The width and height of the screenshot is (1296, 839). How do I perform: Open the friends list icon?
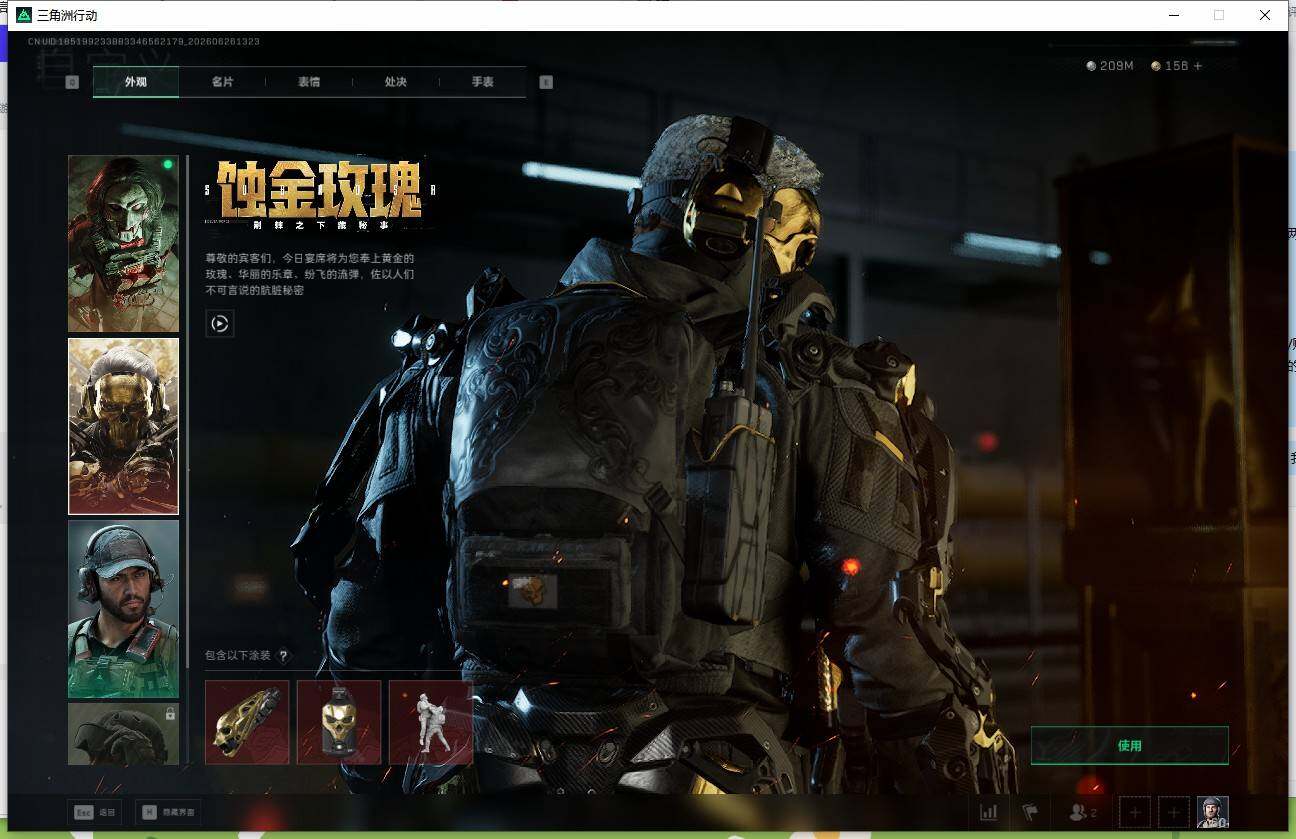1082,812
